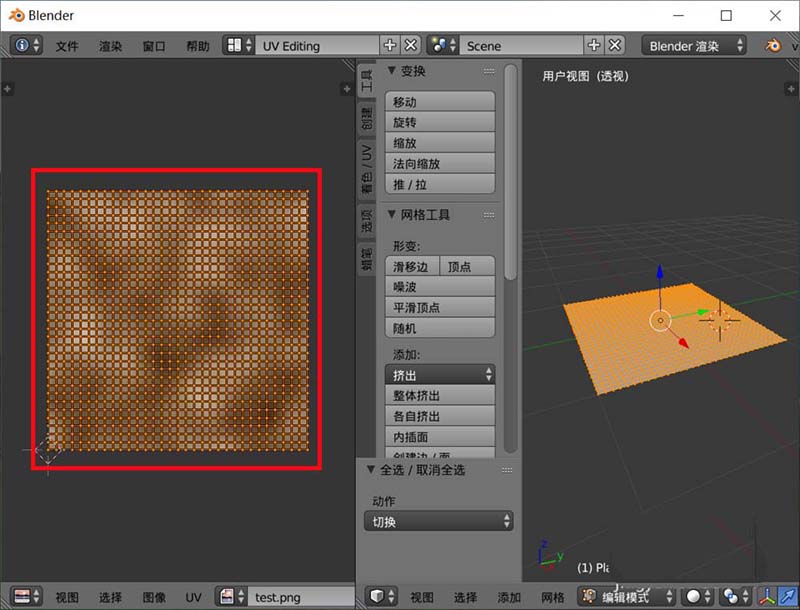Open the 编辑模式 mode dropdown
Screen dimensions: 800x610
coord(627,596)
